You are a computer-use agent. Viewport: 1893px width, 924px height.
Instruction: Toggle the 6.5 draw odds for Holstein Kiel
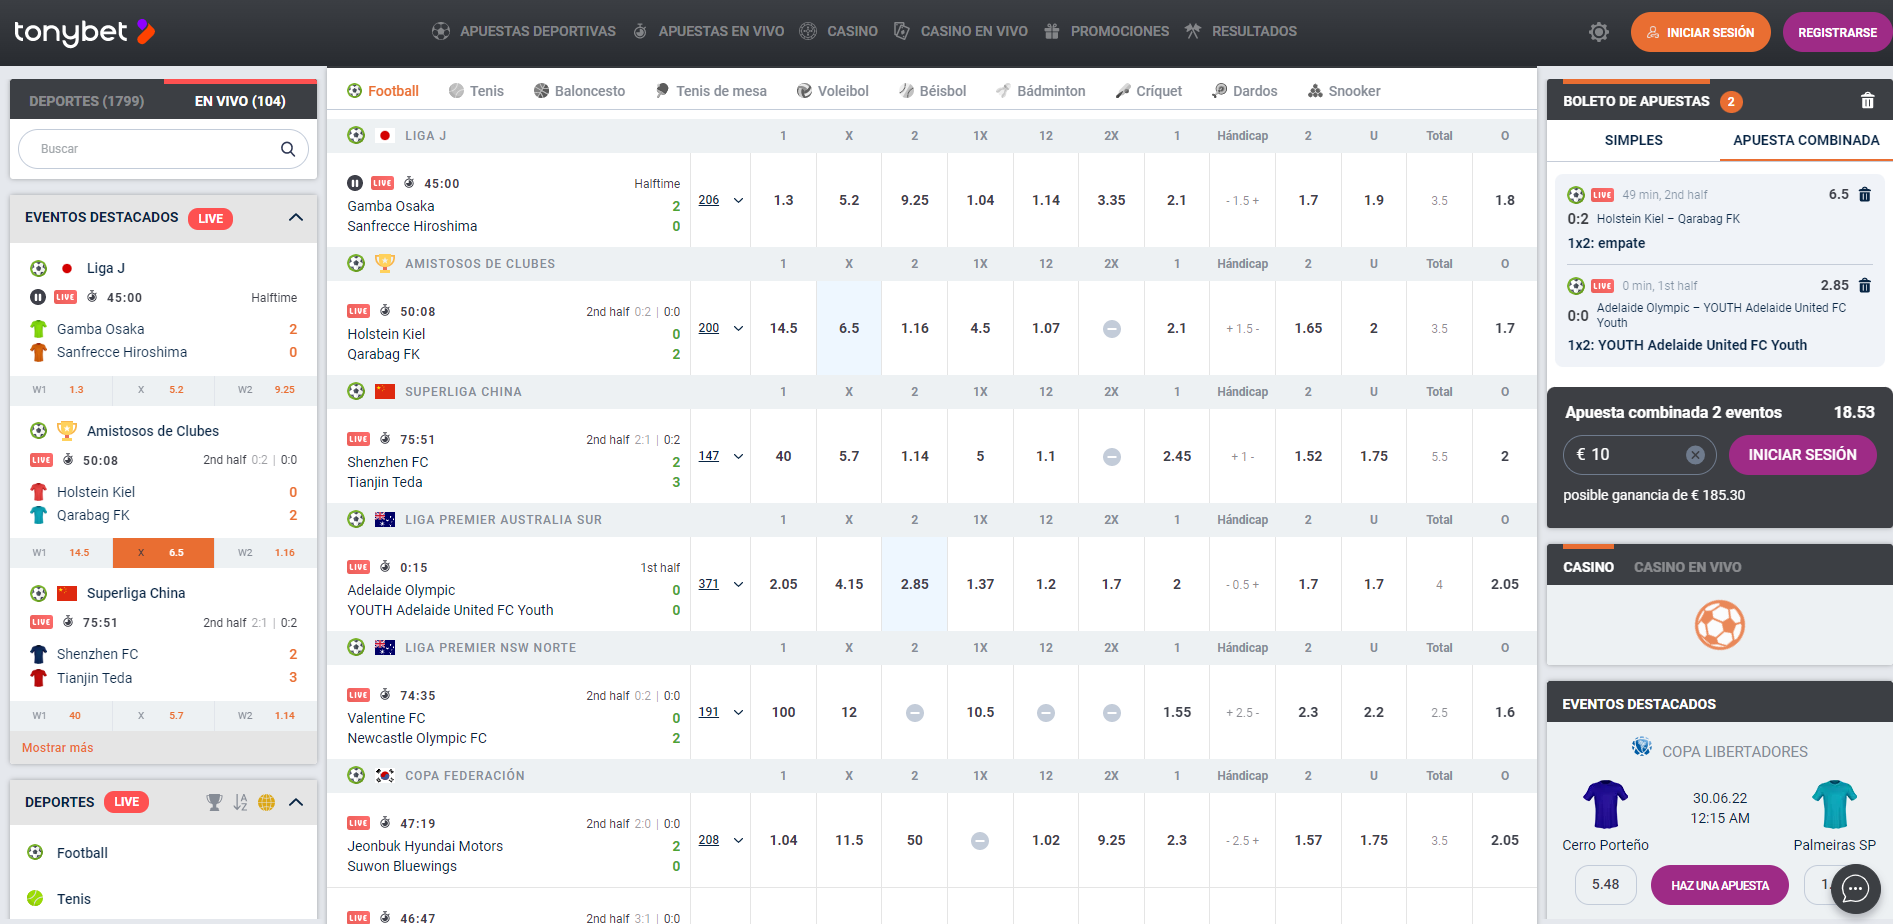[x=849, y=328]
